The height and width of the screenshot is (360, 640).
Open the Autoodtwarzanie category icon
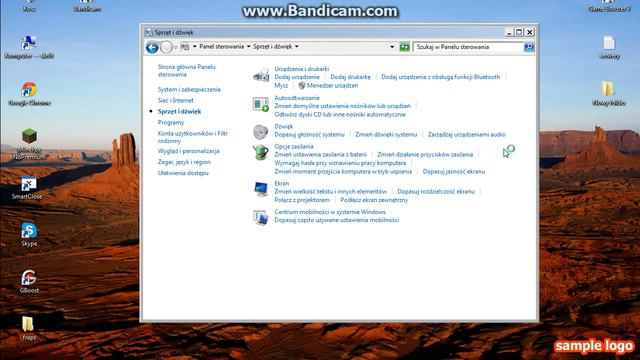[x=260, y=104]
